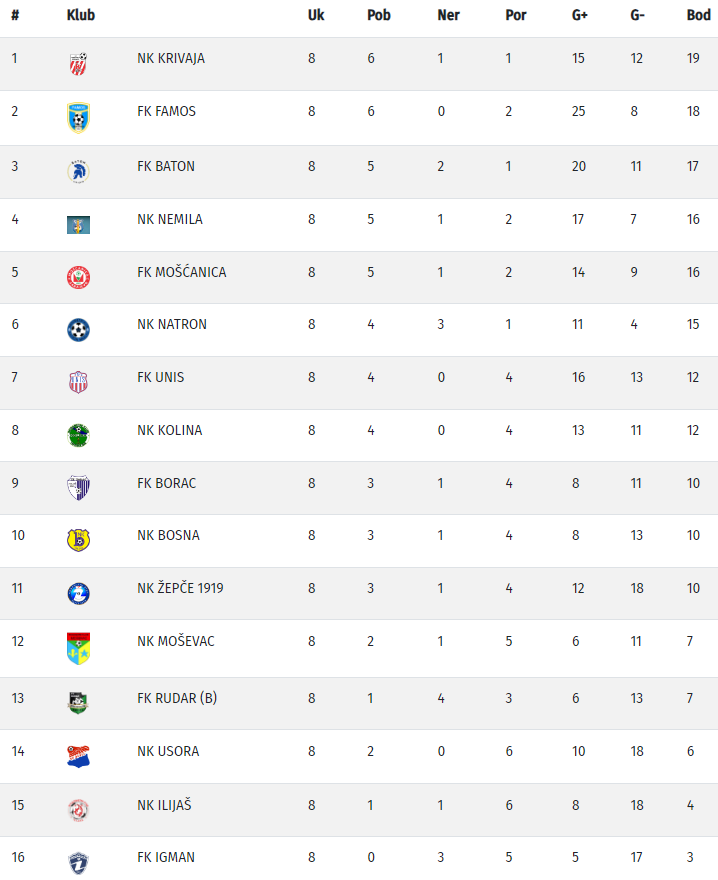Screen dimensions: 718x880
Task: Open the FK Rudar (B) team link
Action: pos(177,698)
